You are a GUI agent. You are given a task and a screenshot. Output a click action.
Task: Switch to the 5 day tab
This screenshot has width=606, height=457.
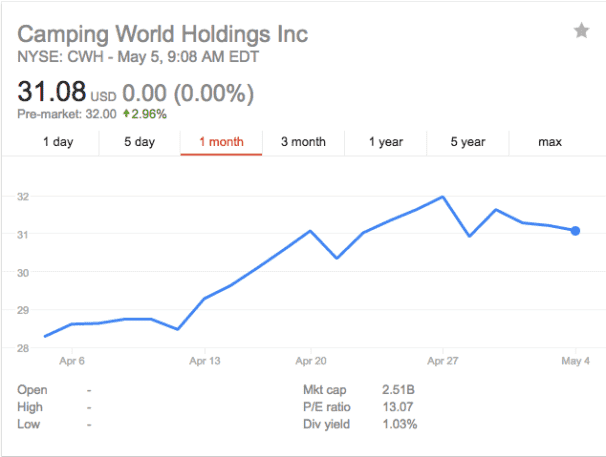[x=140, y=142]
